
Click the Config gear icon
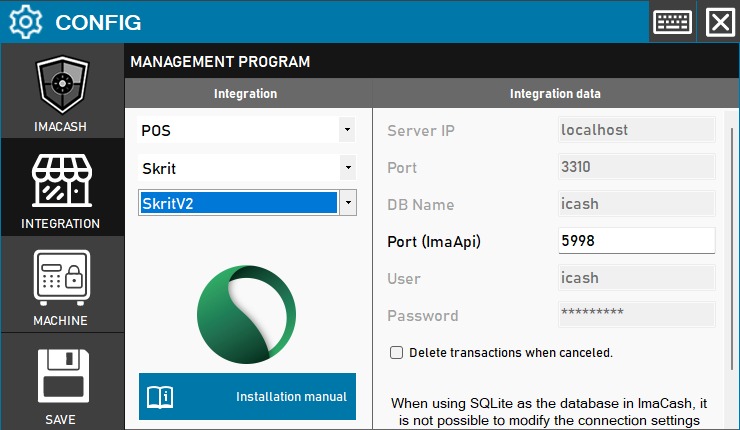point(25,22)
